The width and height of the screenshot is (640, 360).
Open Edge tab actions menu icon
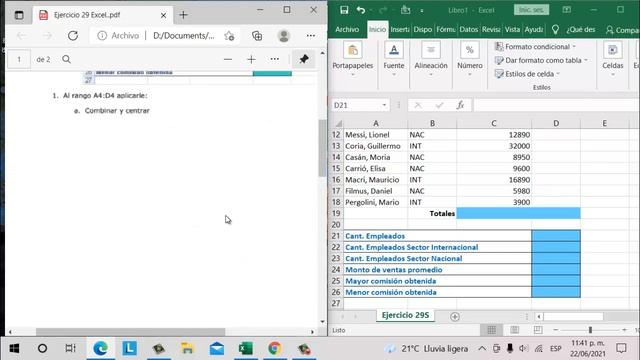(19, 15)
